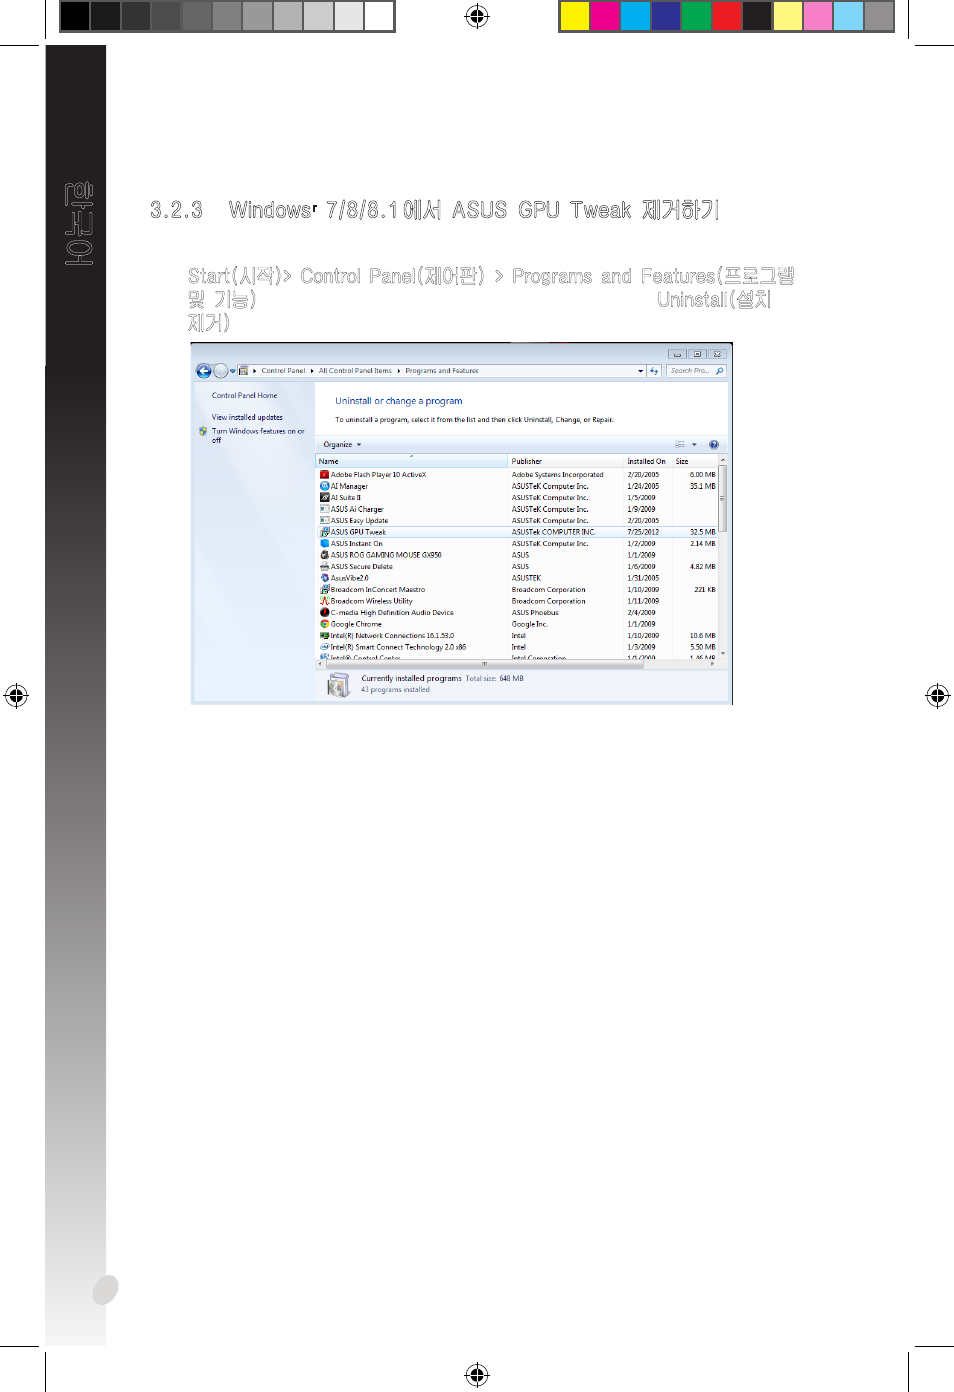954x1392 pixels.
Task: Click the installed programs details pane icon
Action: (x=339, y=684)
